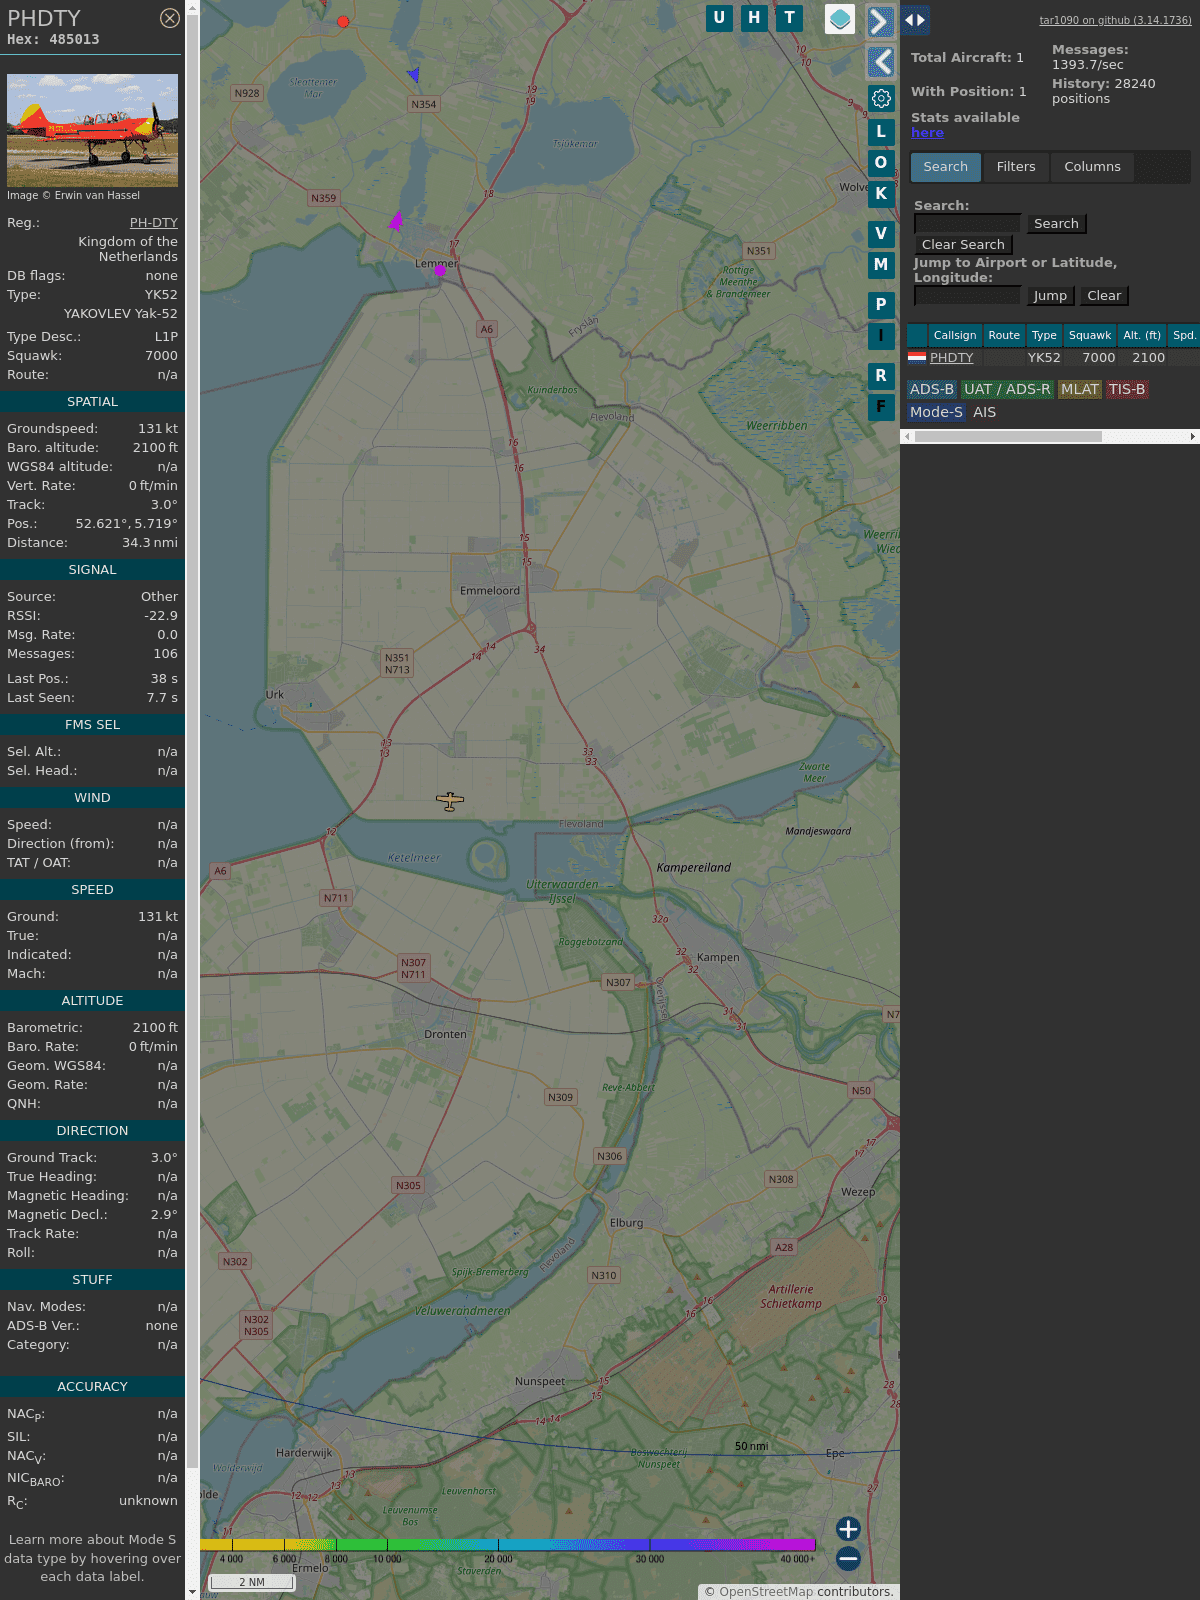Toggle the sidebar width arrows button
Viewport: 1200px width, 1600px height.
[915, 20]
